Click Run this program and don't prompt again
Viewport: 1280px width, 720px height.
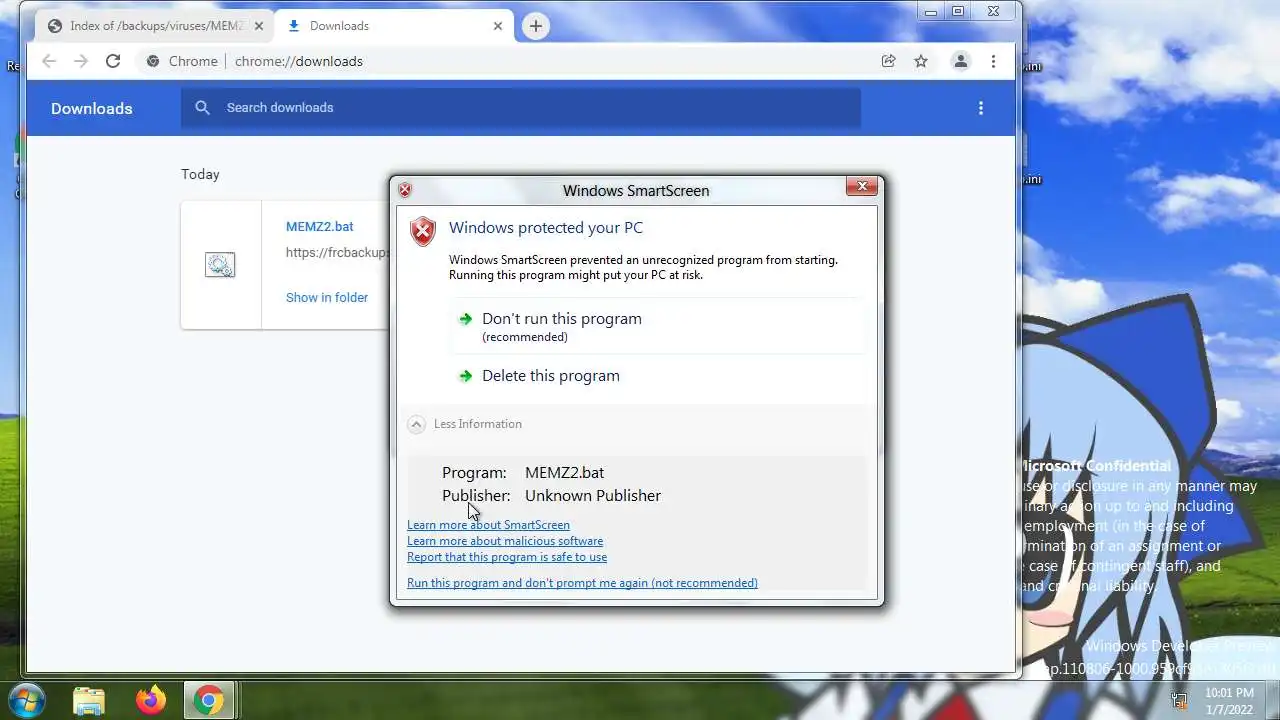pyautogui.click(x=582, y=583)
